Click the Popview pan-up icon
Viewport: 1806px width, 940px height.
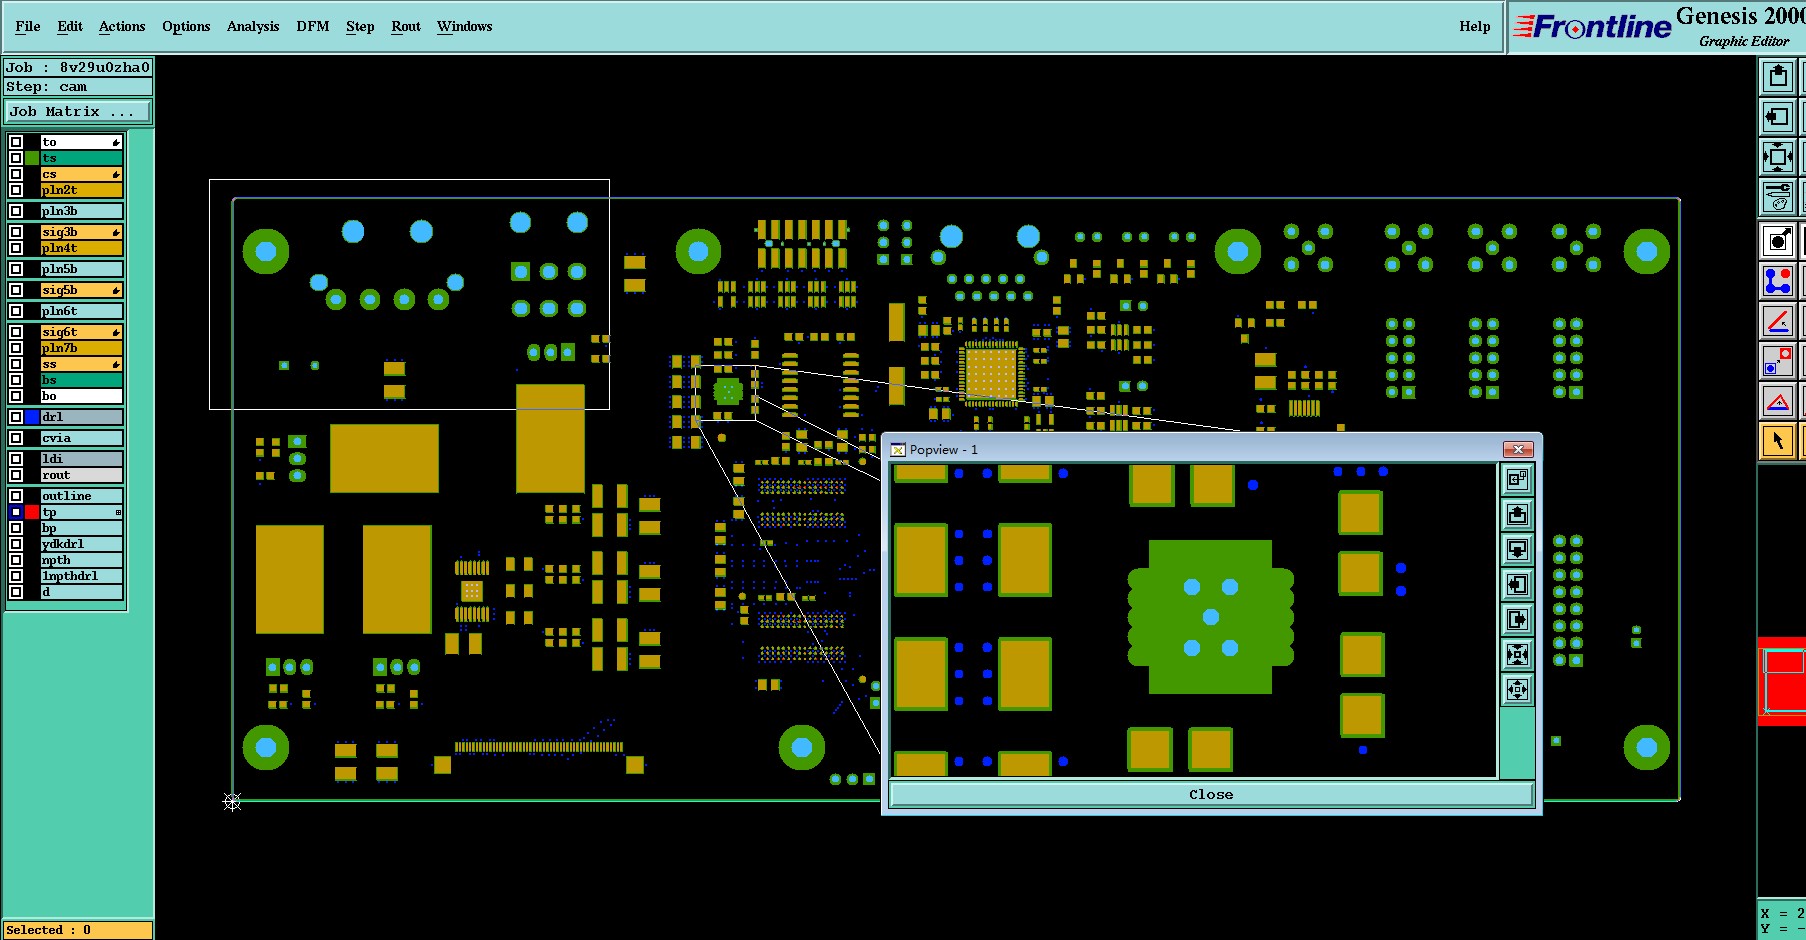tap(1517, 515)
